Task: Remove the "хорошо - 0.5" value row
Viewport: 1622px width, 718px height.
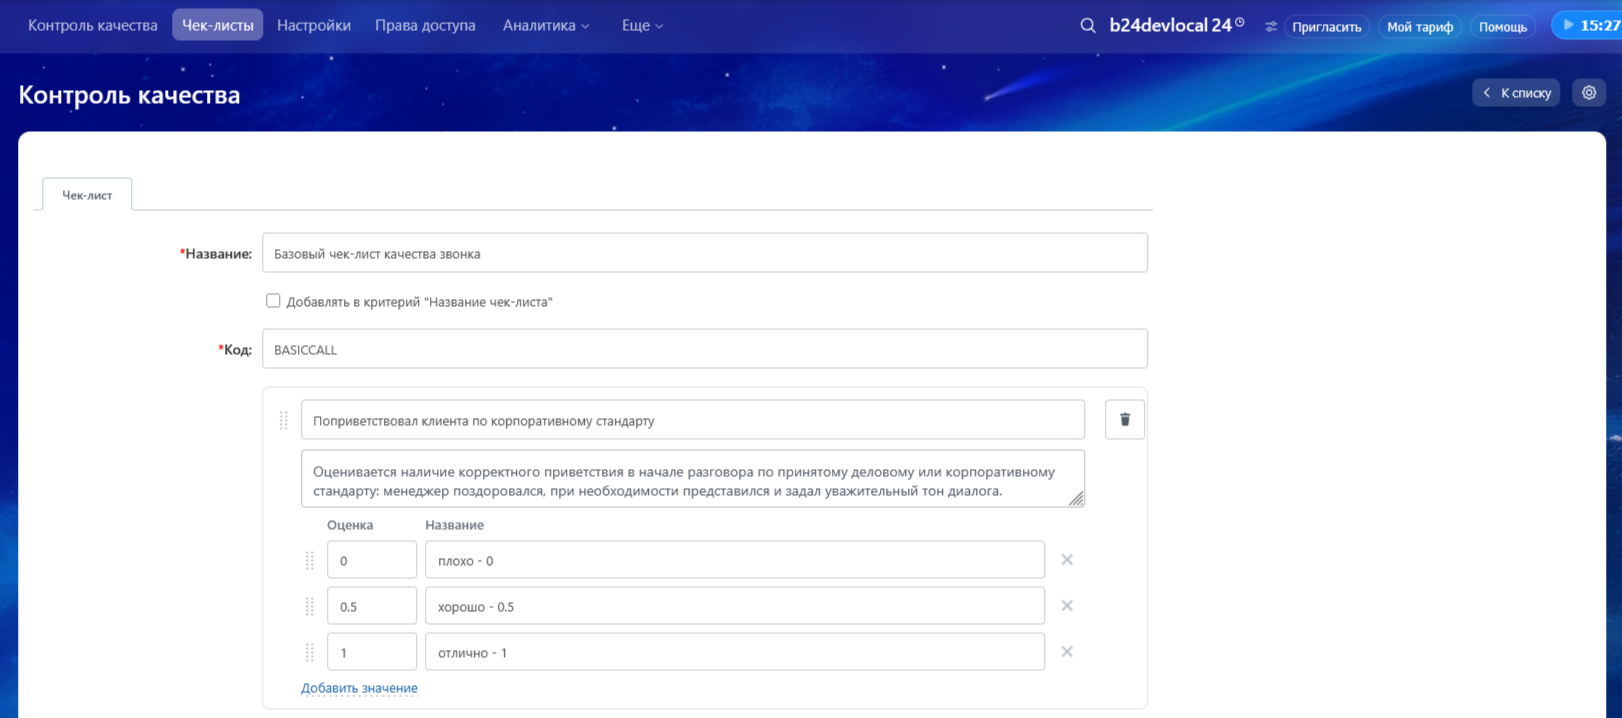Action: [1067, 606]
